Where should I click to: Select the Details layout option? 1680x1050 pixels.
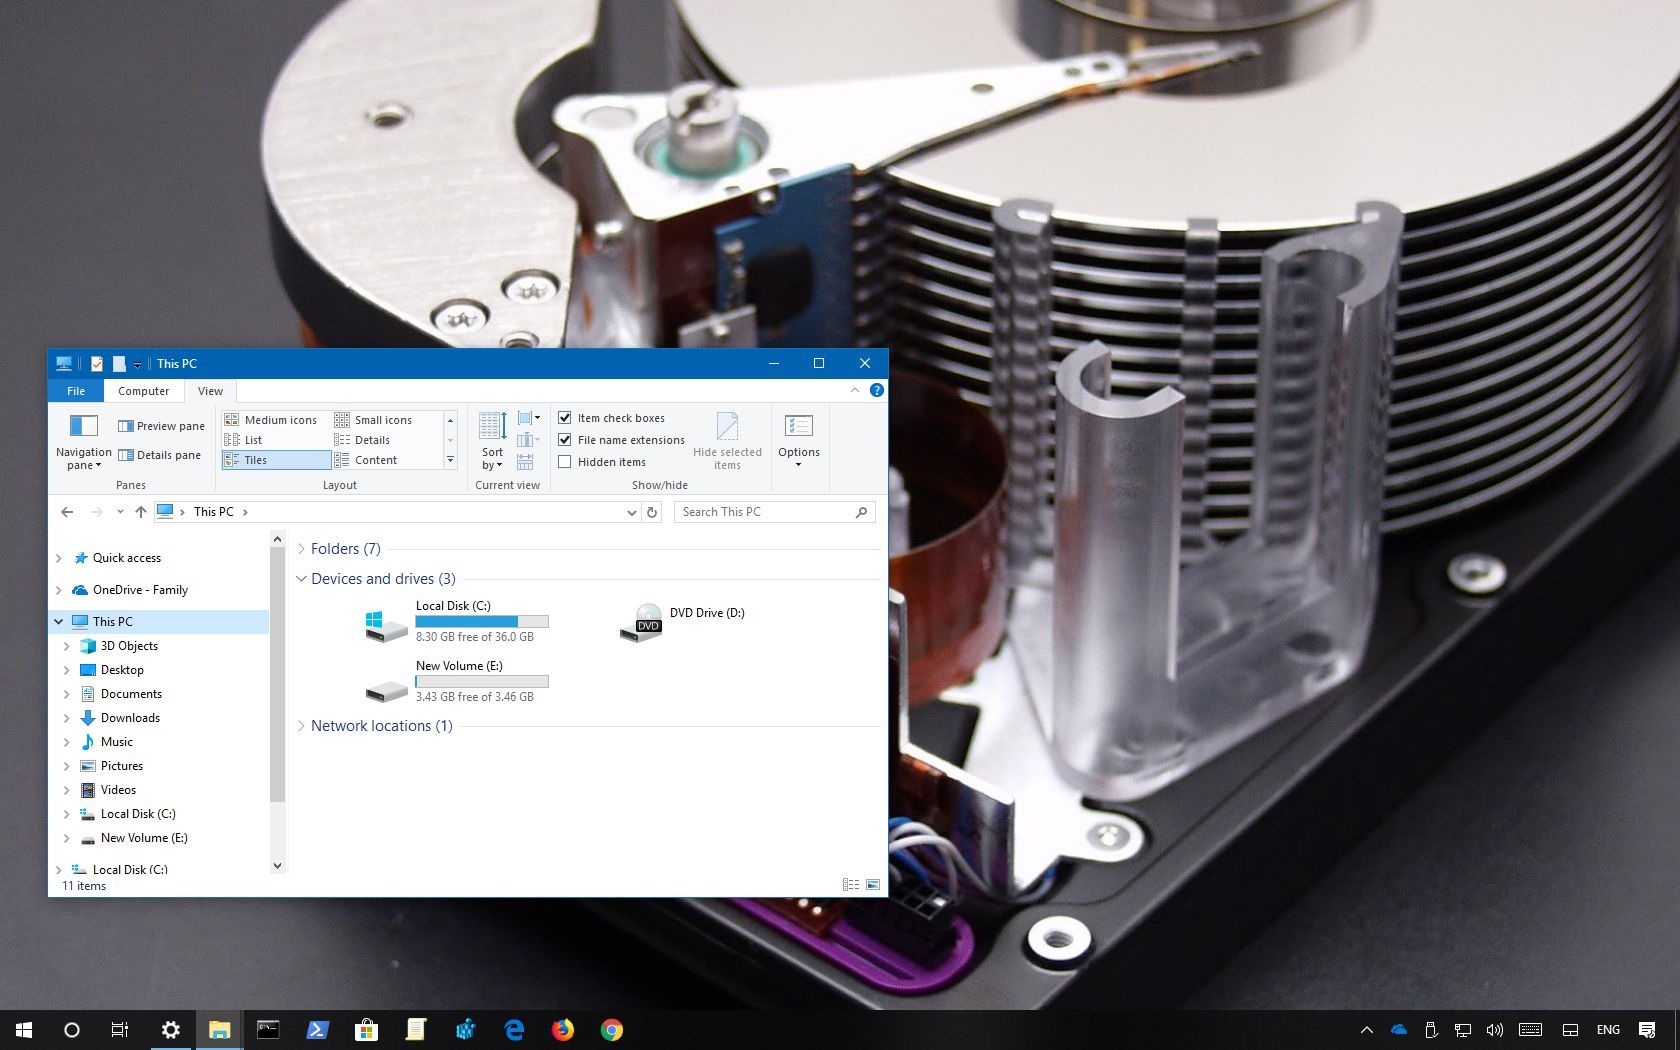click(x=371, y=440)
